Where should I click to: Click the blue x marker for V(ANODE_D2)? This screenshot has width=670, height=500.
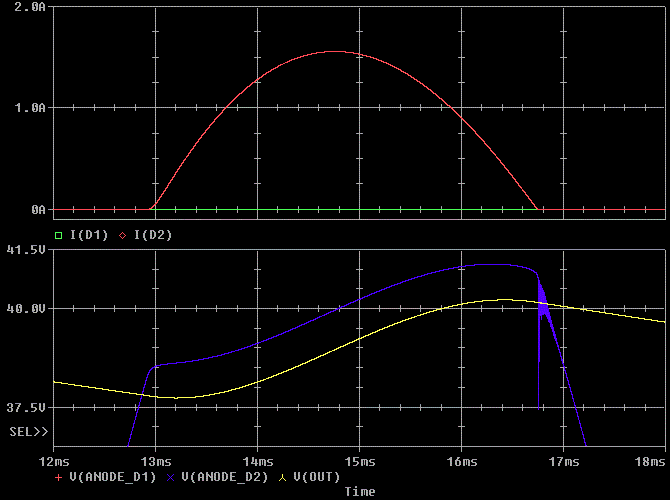tap(171, 477)
